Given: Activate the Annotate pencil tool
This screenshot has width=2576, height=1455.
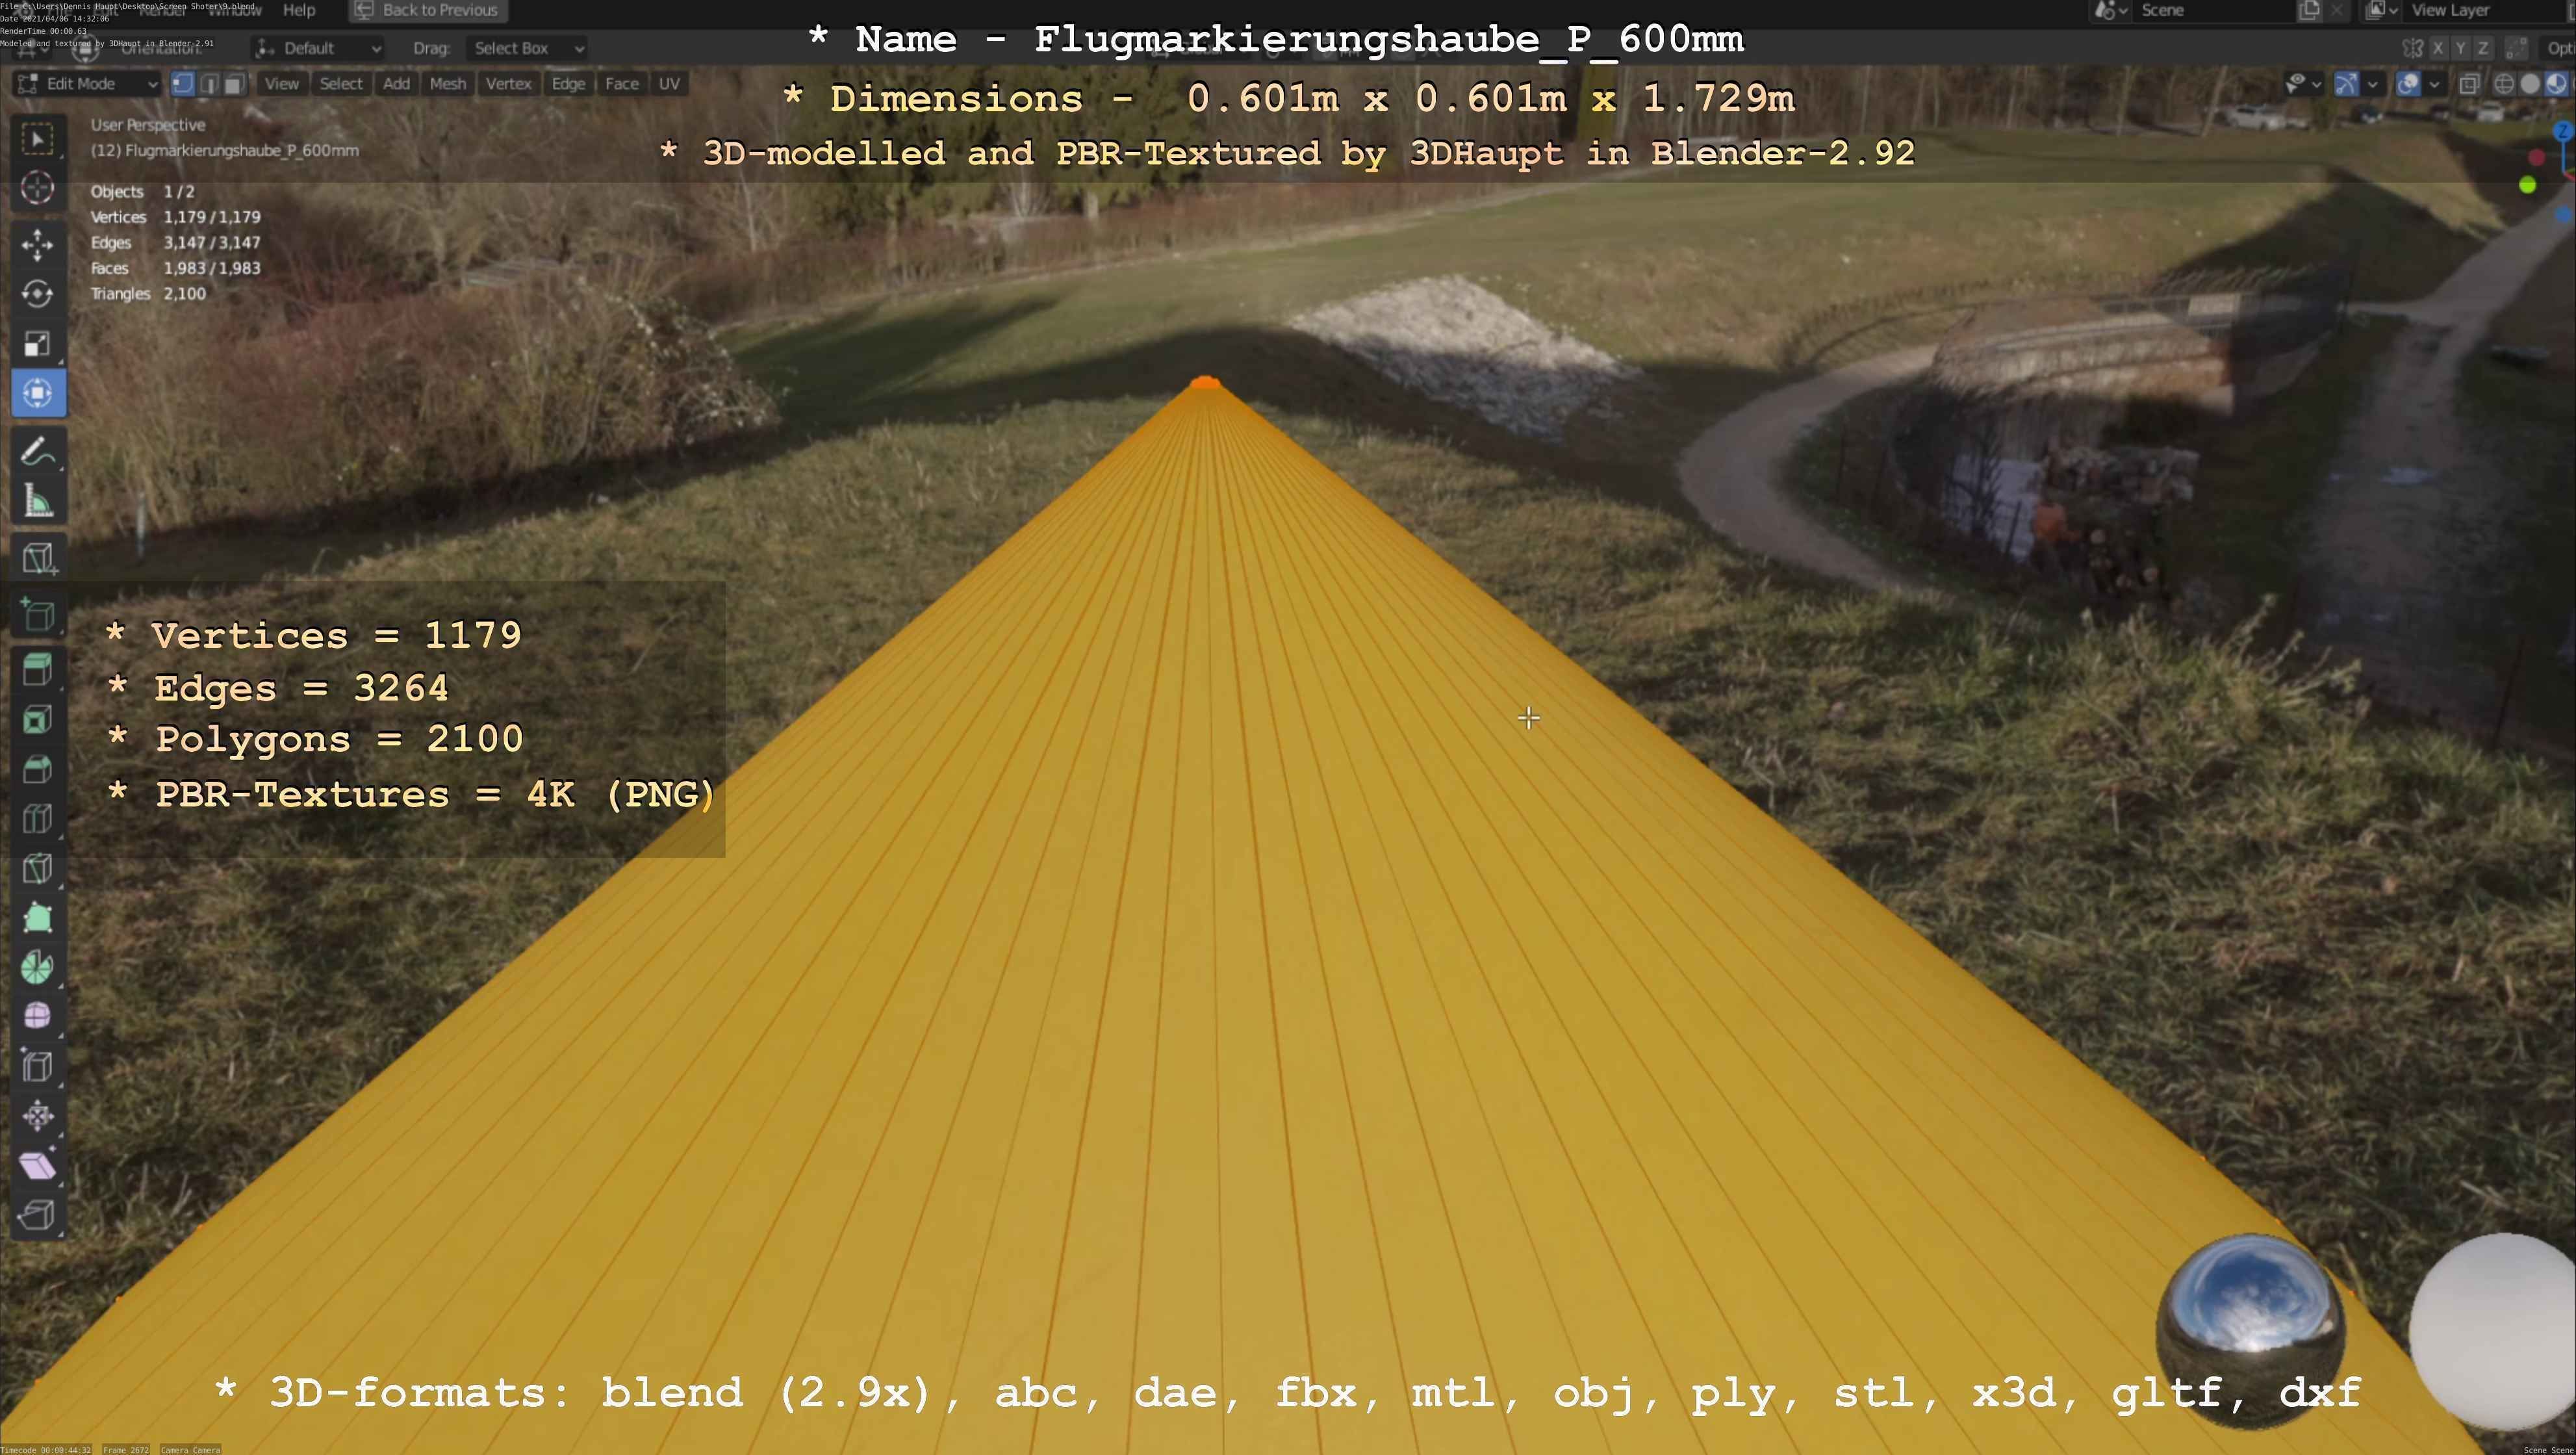Looking at the screenshot, I should (x=38, y=452).
